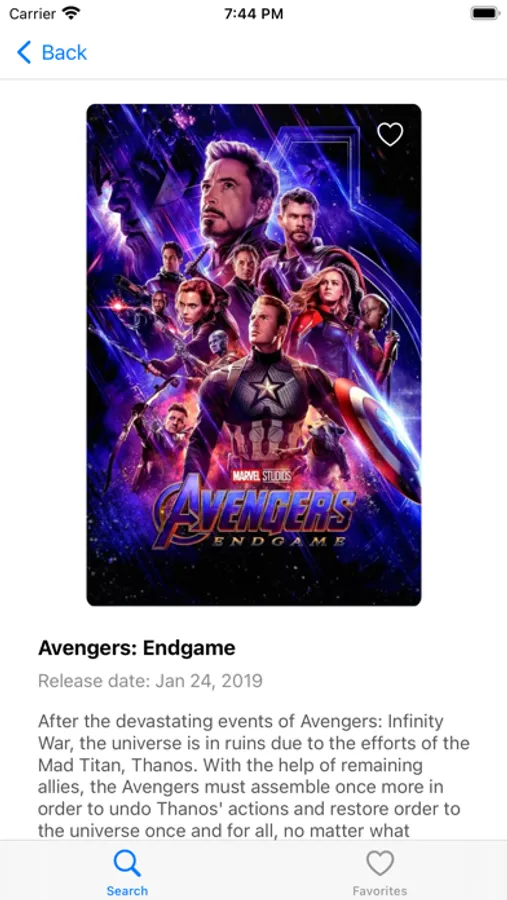Viewport: 507px width, 900px height.
Task: Open the Favorites tab heart icon
Action: 380,863
